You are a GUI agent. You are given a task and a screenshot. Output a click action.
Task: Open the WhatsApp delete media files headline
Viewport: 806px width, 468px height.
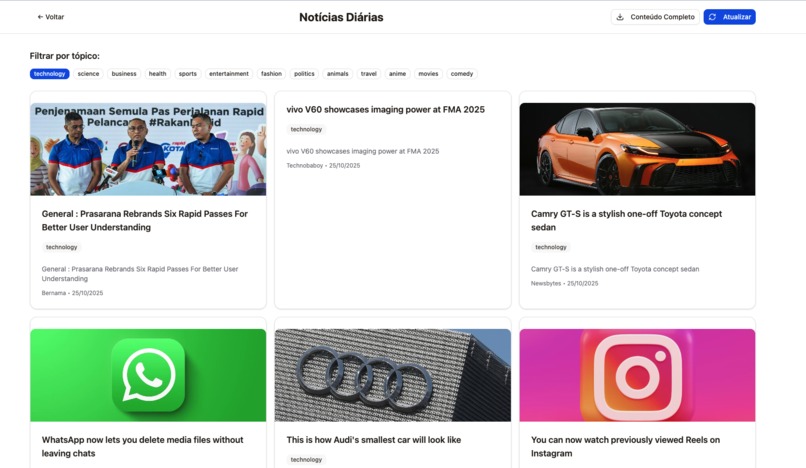[x=142, y=446]
